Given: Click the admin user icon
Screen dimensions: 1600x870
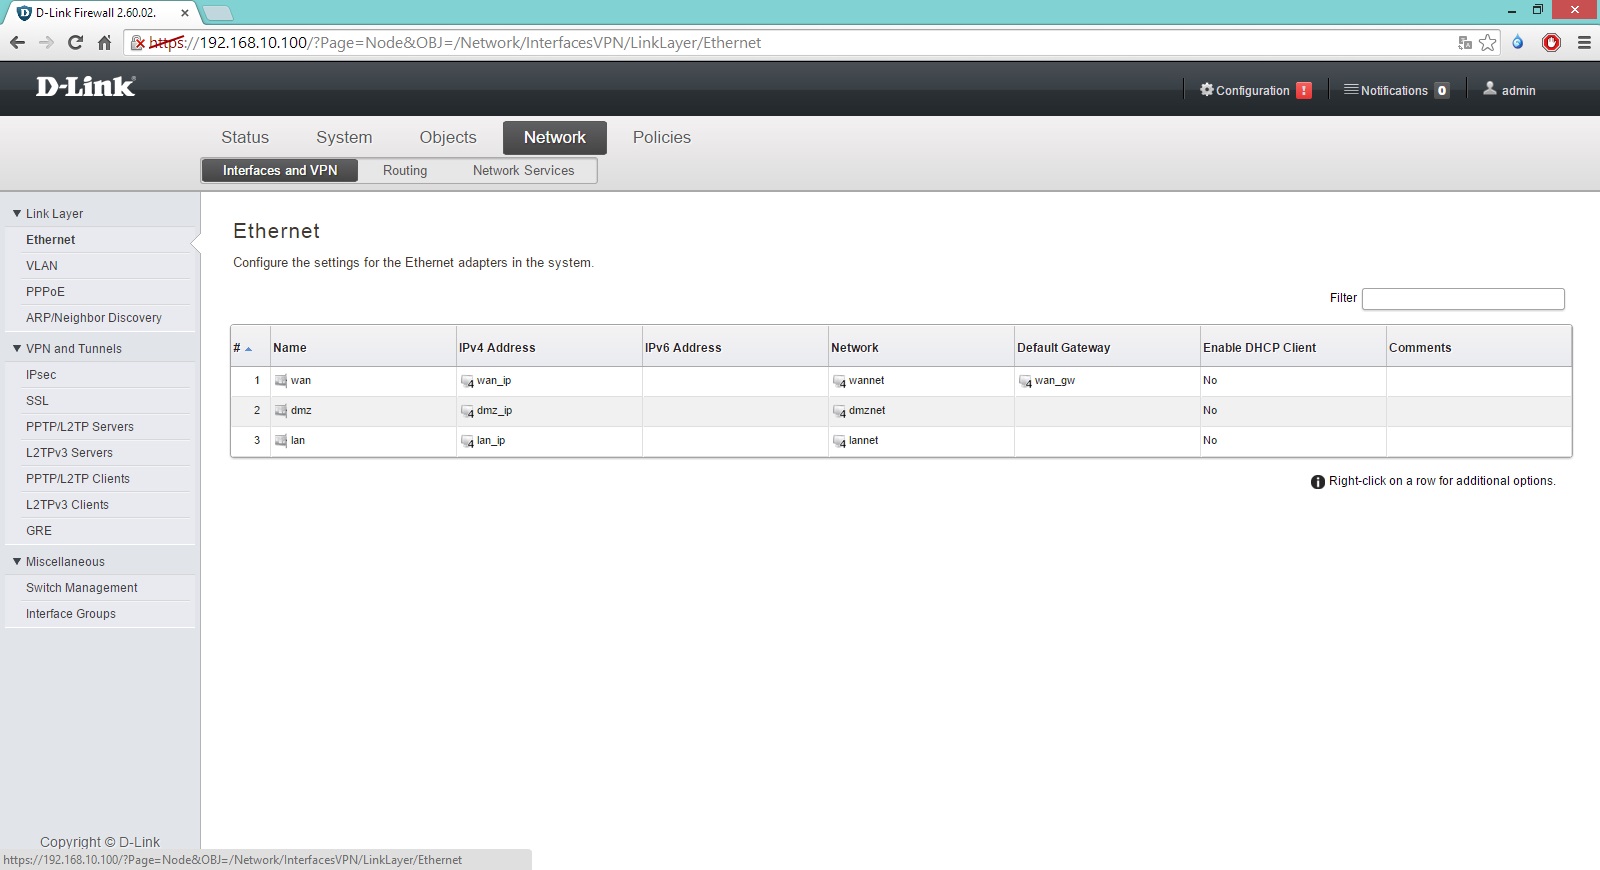Looking at the screenshot, I should pyautogui.click(x=1489, y=89).
